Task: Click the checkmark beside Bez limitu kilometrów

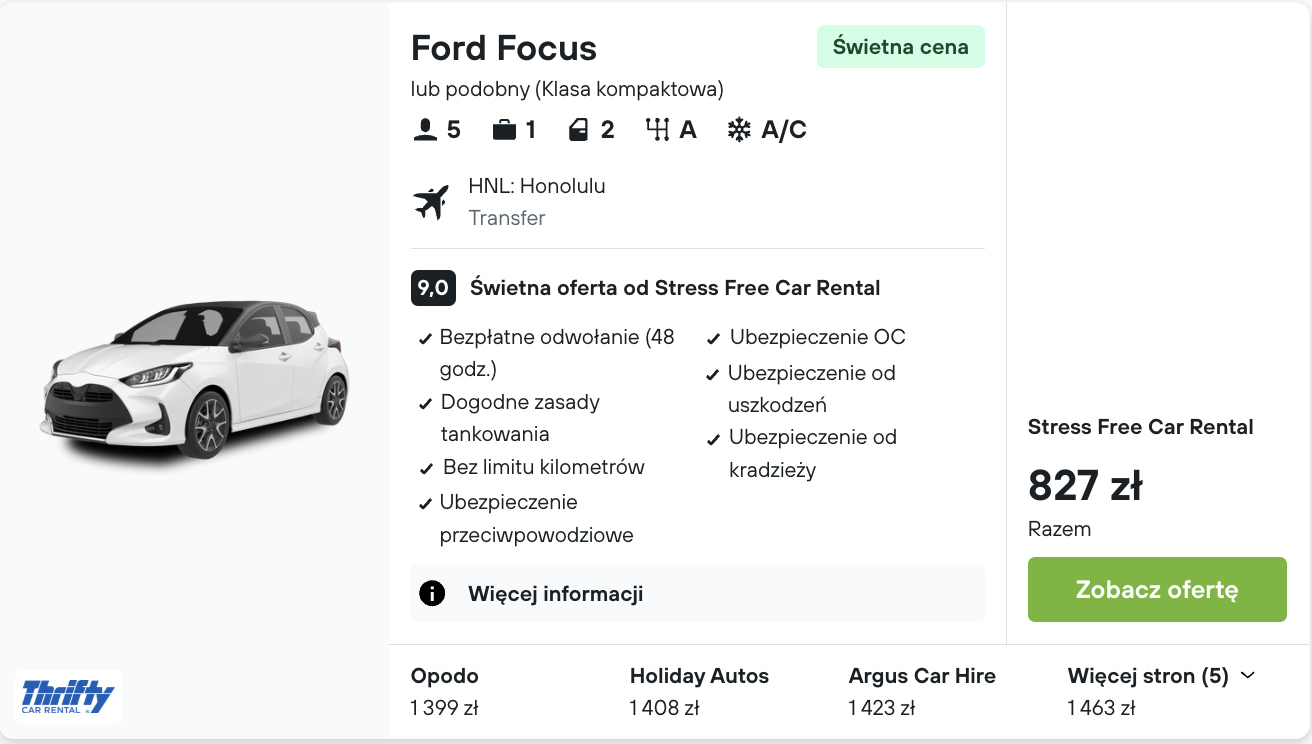Action: point(424,466)
